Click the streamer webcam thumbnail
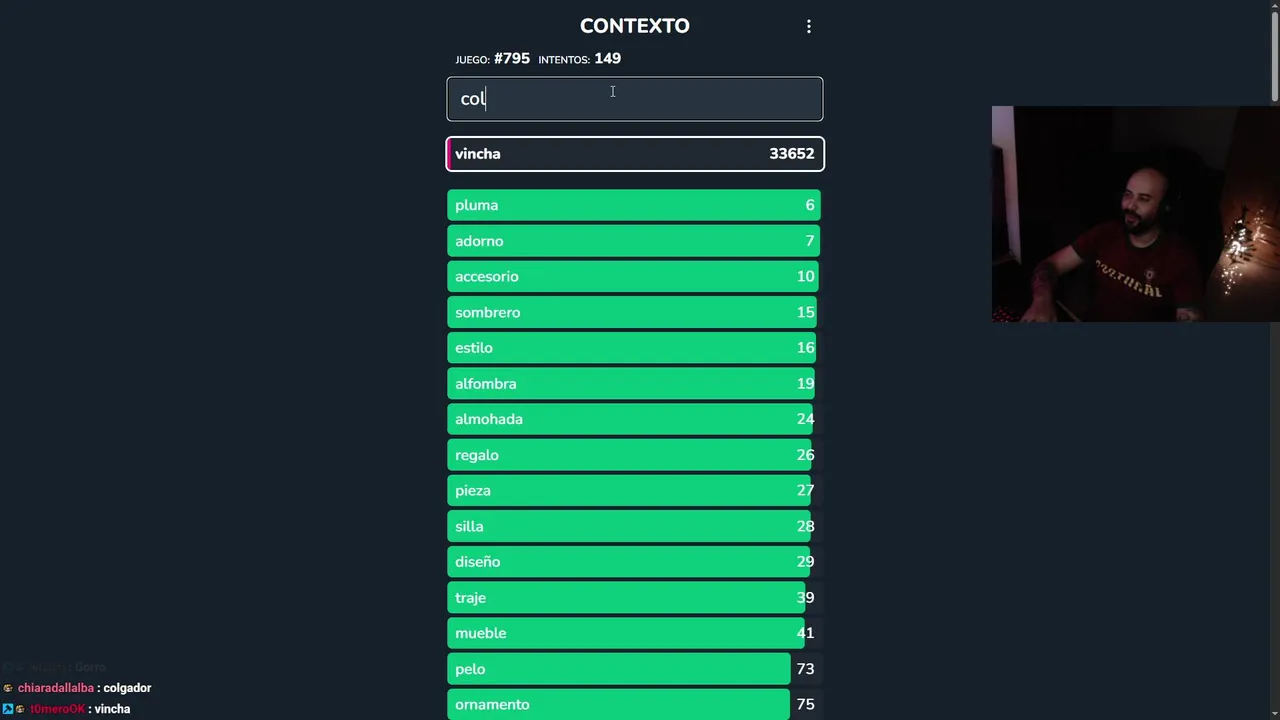Screen dimensions: 1280x720 click(1135, 214)
